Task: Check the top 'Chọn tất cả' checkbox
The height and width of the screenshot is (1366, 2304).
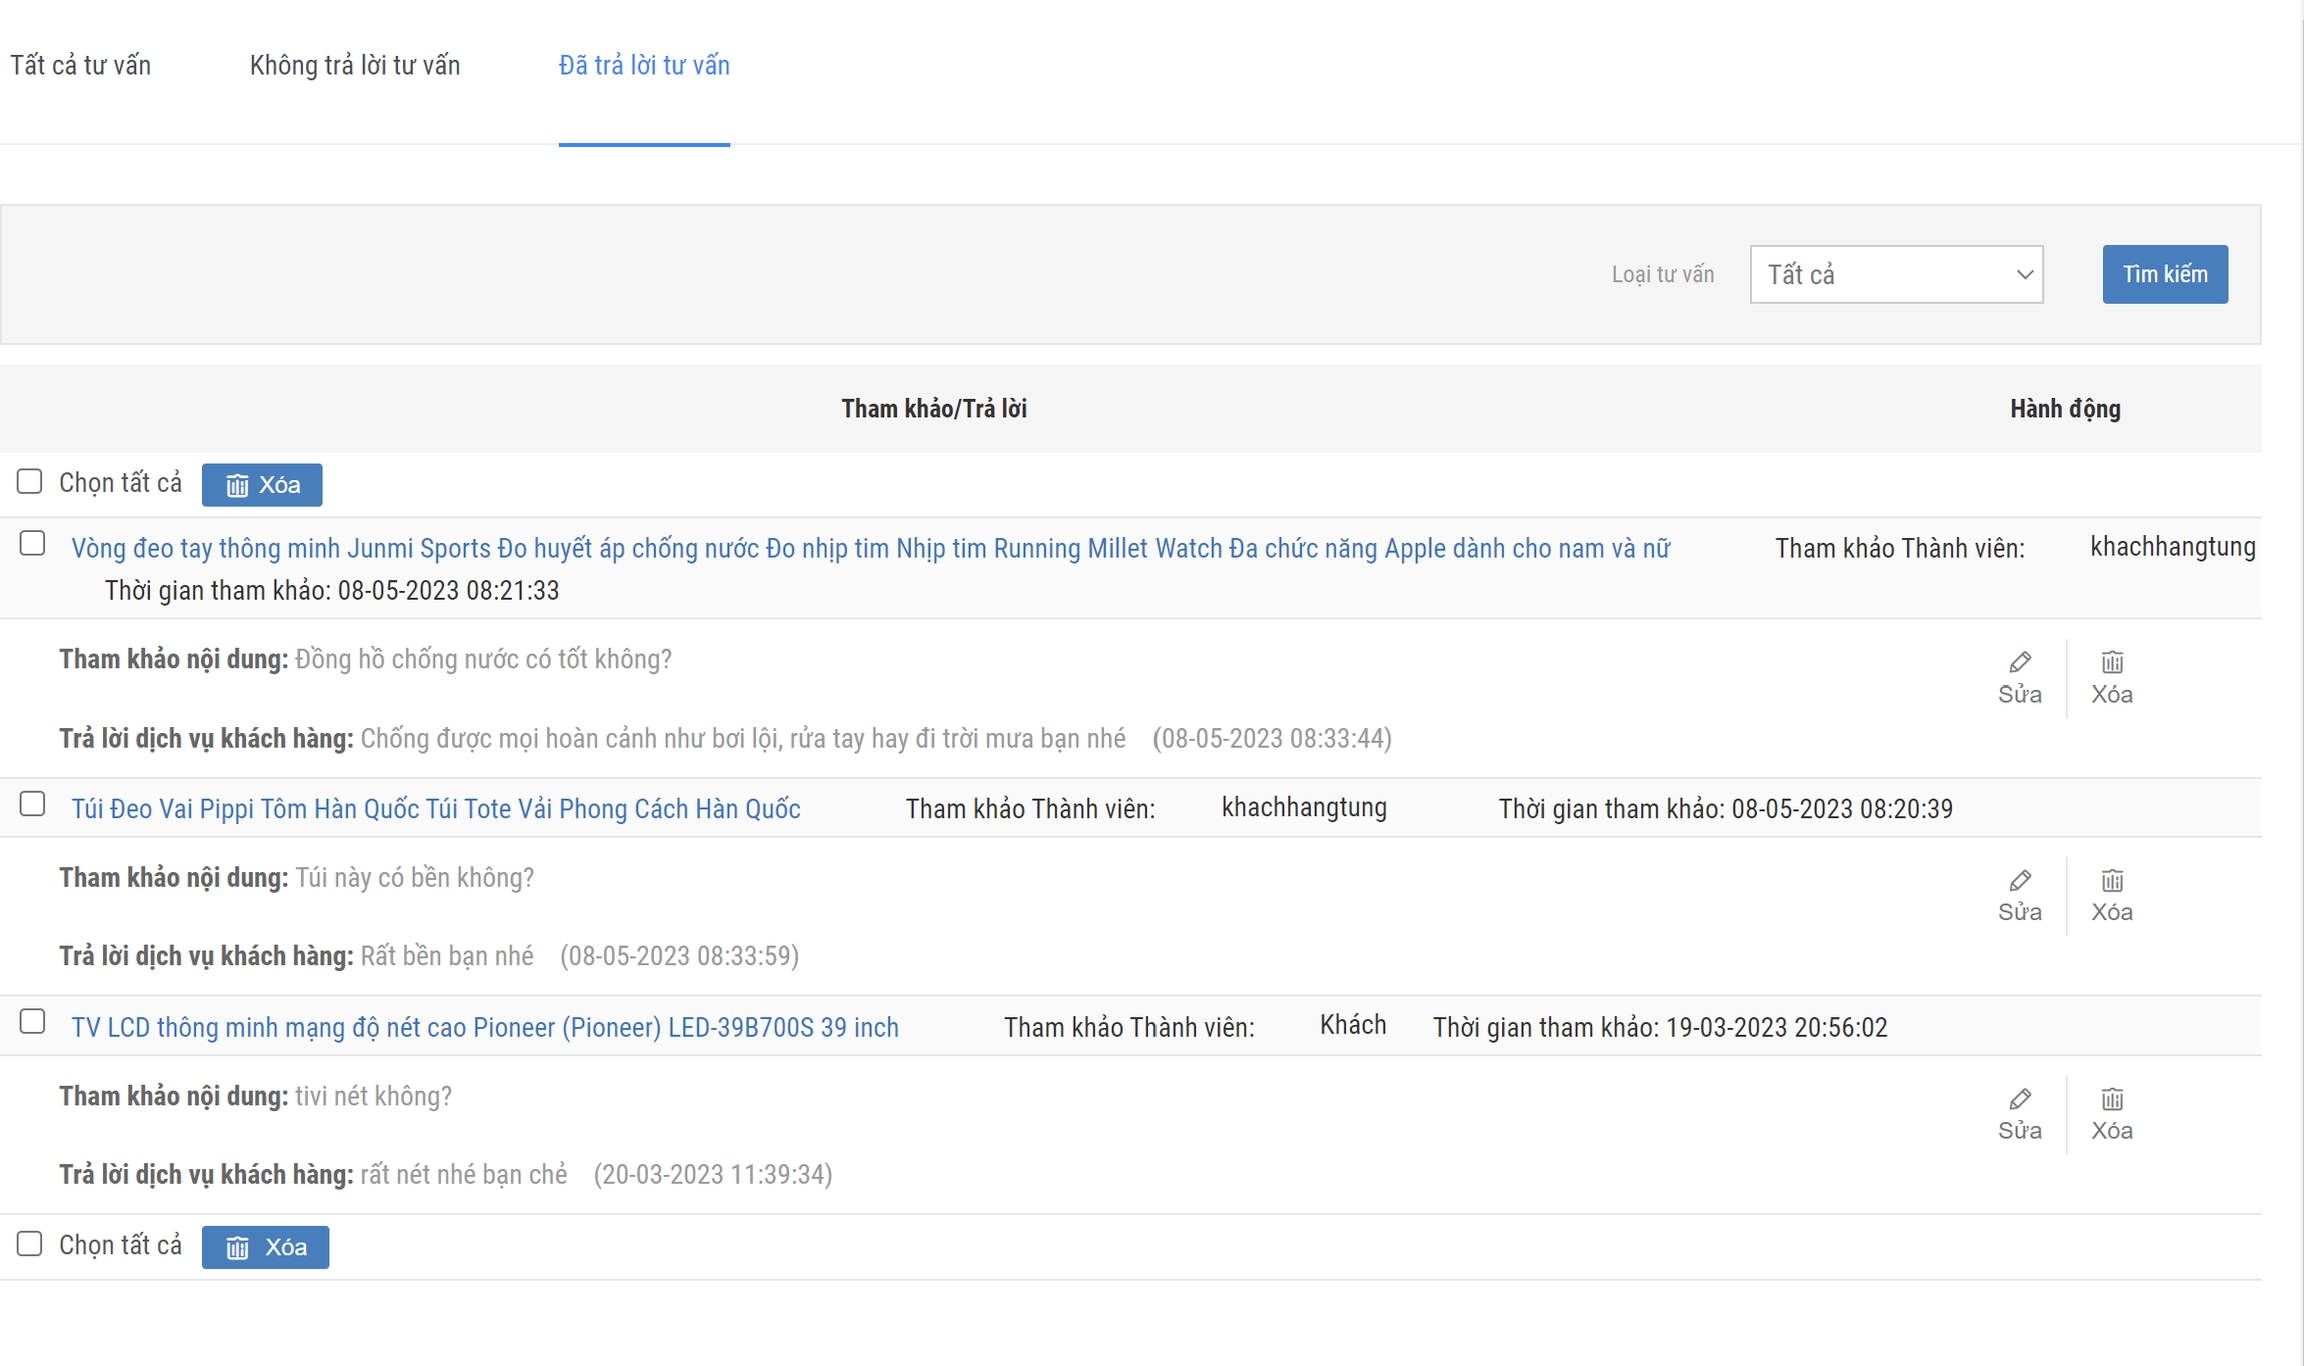Action: click(30, 482)
